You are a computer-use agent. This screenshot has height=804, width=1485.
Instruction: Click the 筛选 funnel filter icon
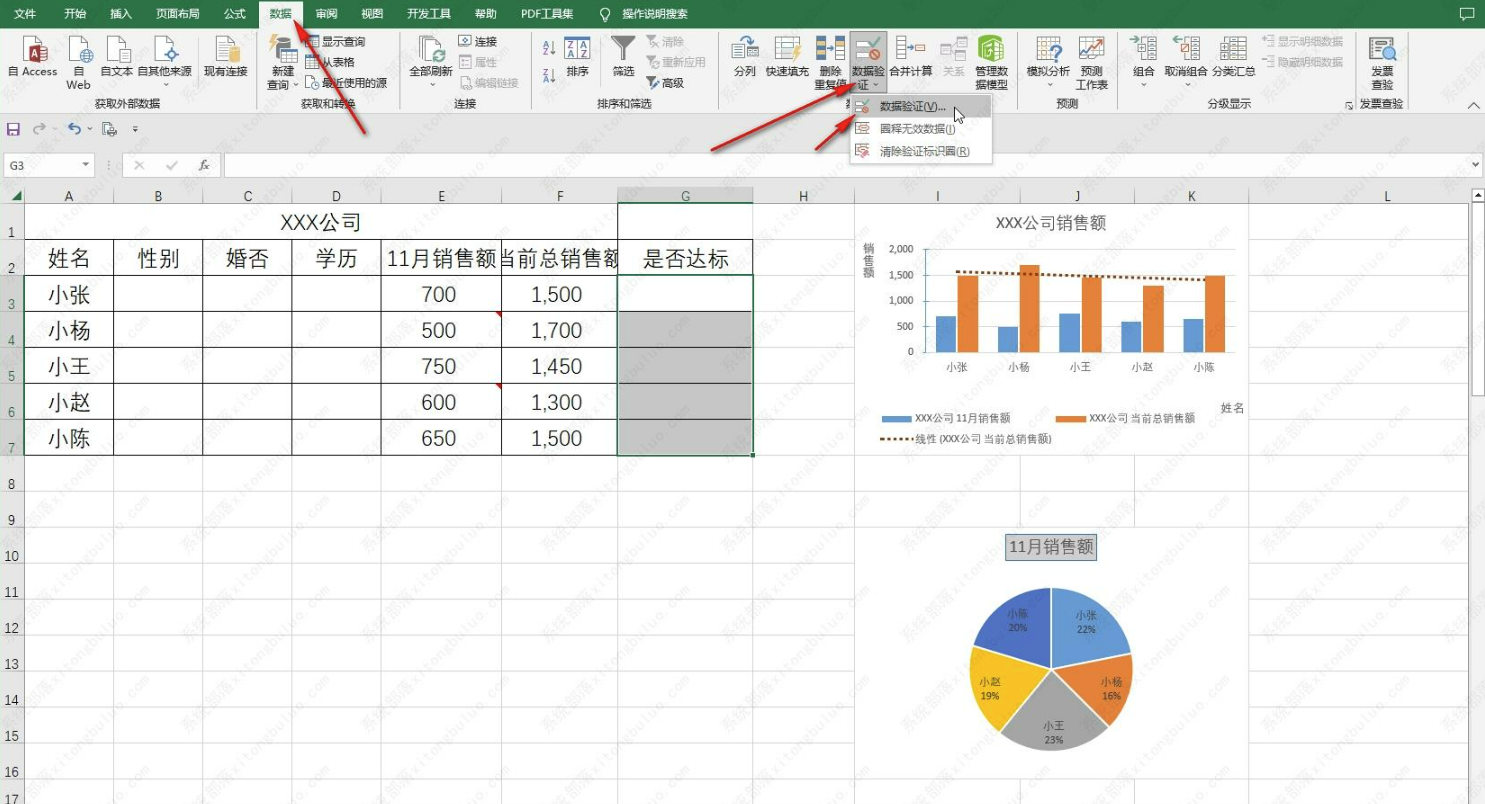[x=623, y=56]
